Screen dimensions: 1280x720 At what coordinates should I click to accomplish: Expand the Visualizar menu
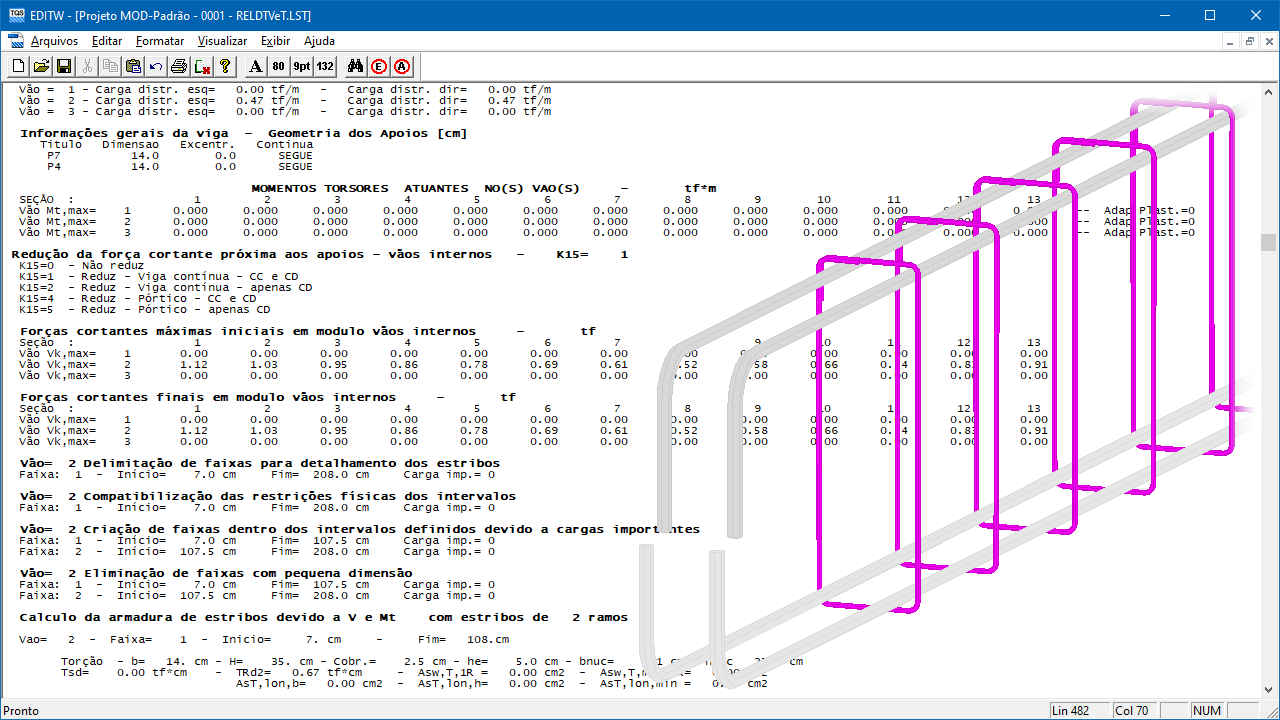click(222, 41)
